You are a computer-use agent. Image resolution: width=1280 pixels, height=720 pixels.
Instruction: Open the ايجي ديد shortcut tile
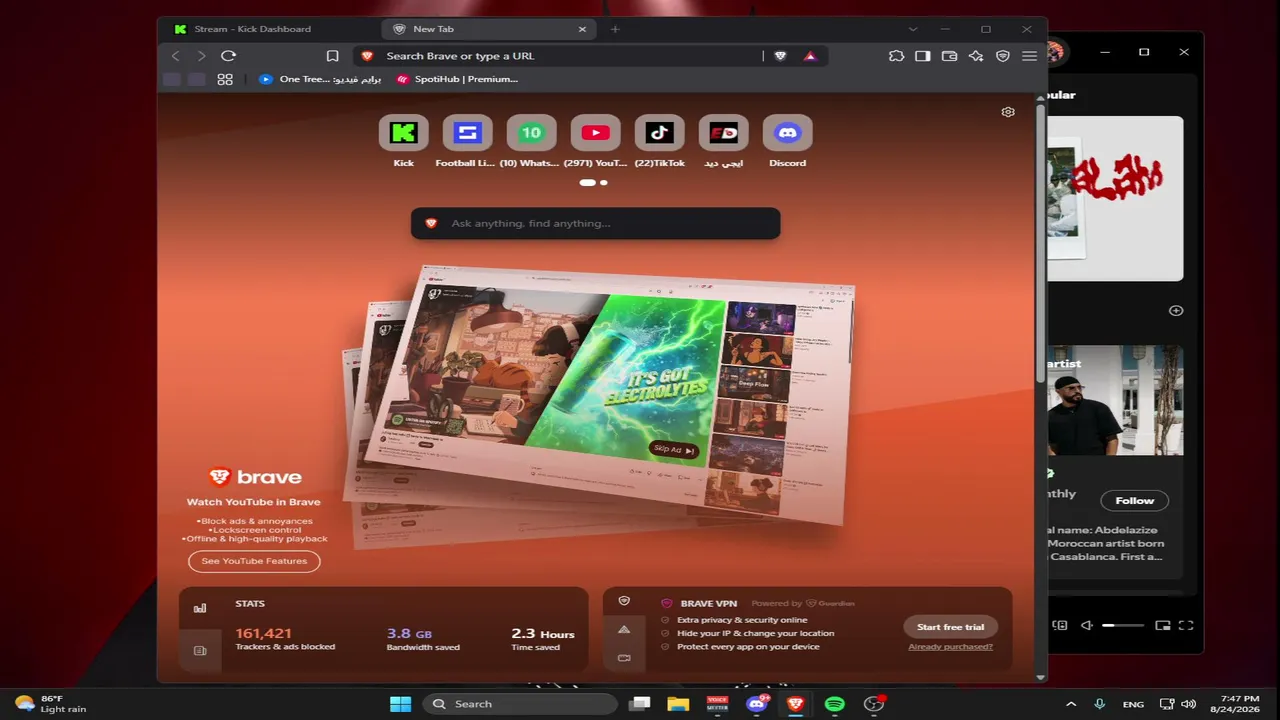pyautogui.click(x=723, y=141)
